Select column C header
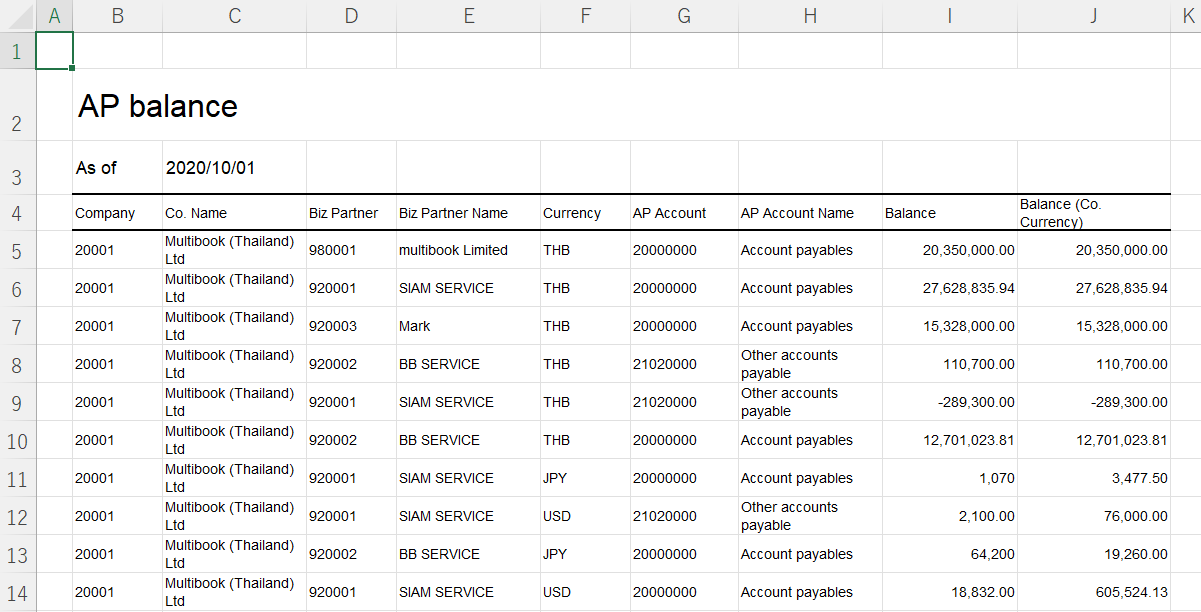1201x612 pixels. click(x=234, y=16)
